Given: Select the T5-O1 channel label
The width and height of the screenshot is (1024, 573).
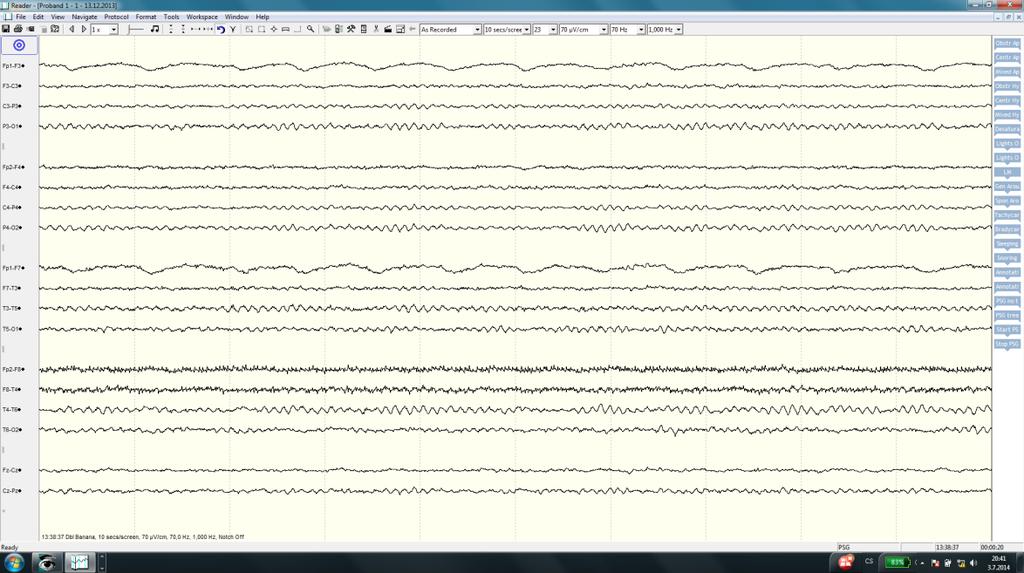Looking at the screenshot, I should pos(12,329).
